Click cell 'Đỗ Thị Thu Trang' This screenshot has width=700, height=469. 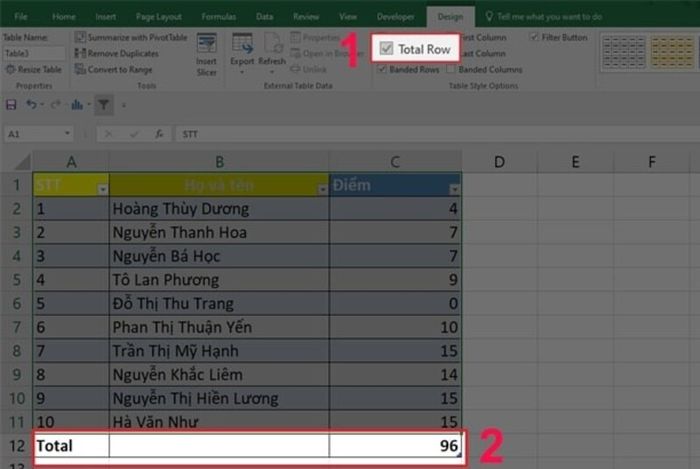pos(219,303)
